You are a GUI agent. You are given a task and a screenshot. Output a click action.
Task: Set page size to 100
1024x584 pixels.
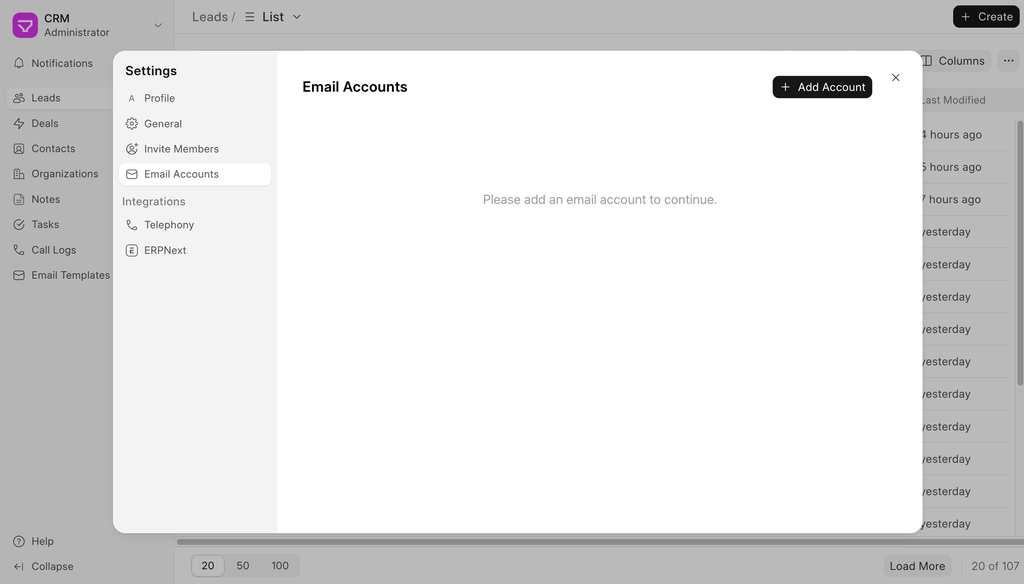click(x=280, y=566)
